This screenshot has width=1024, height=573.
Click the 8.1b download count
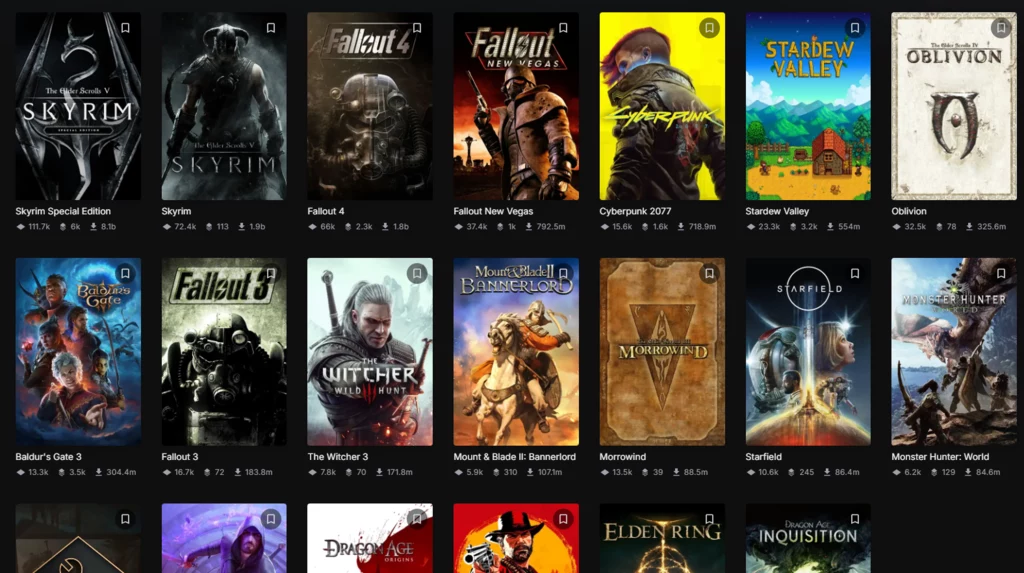click(x=103, y=227)
